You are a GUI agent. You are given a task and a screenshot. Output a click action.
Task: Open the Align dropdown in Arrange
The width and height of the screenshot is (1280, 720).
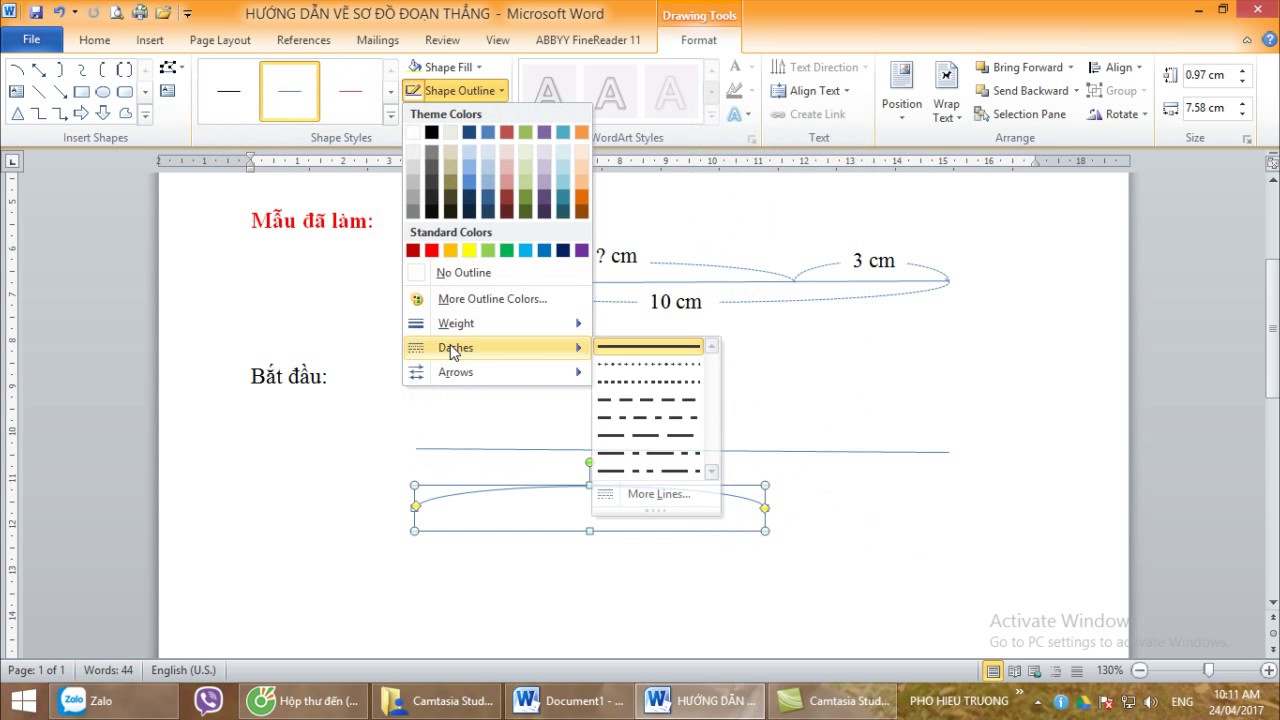[x=1116, y=67]
